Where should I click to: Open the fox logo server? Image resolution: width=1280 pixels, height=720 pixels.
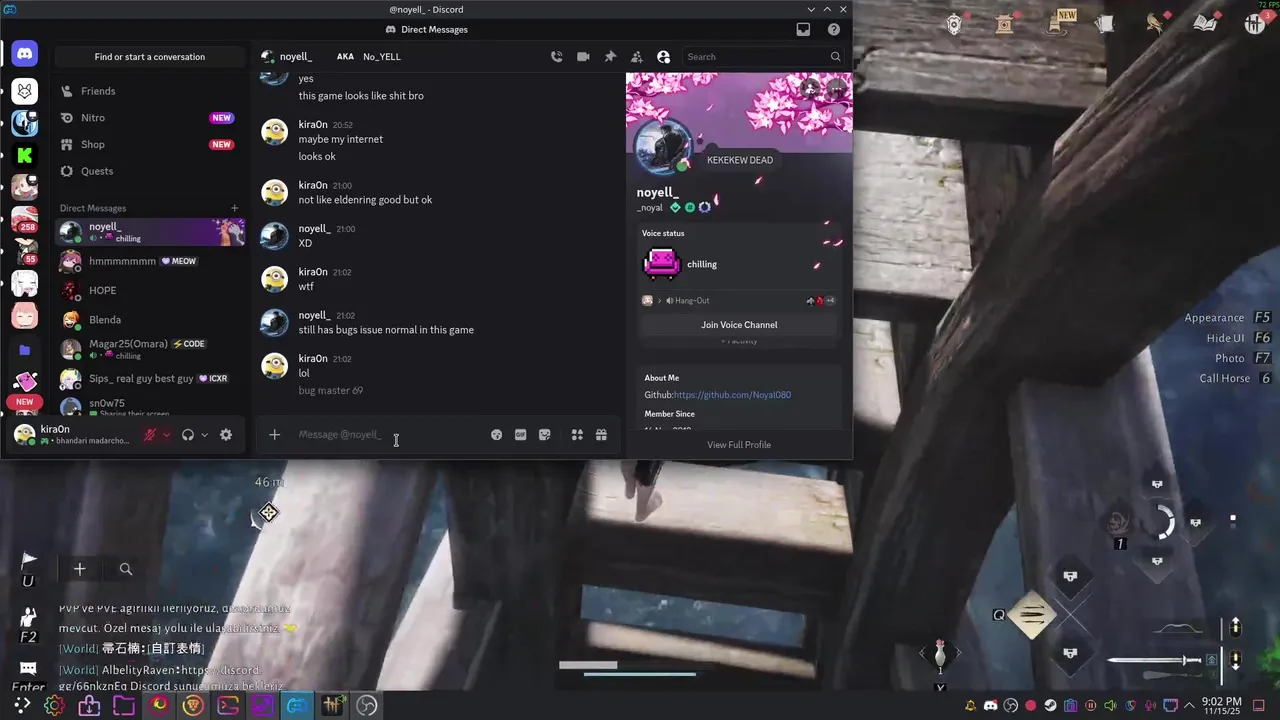tap(25, 92)
